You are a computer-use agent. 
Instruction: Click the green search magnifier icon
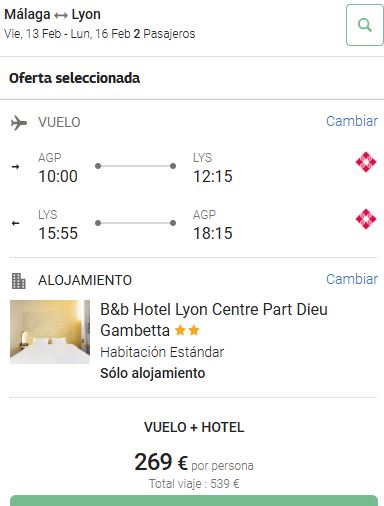(x=365, y=25)
